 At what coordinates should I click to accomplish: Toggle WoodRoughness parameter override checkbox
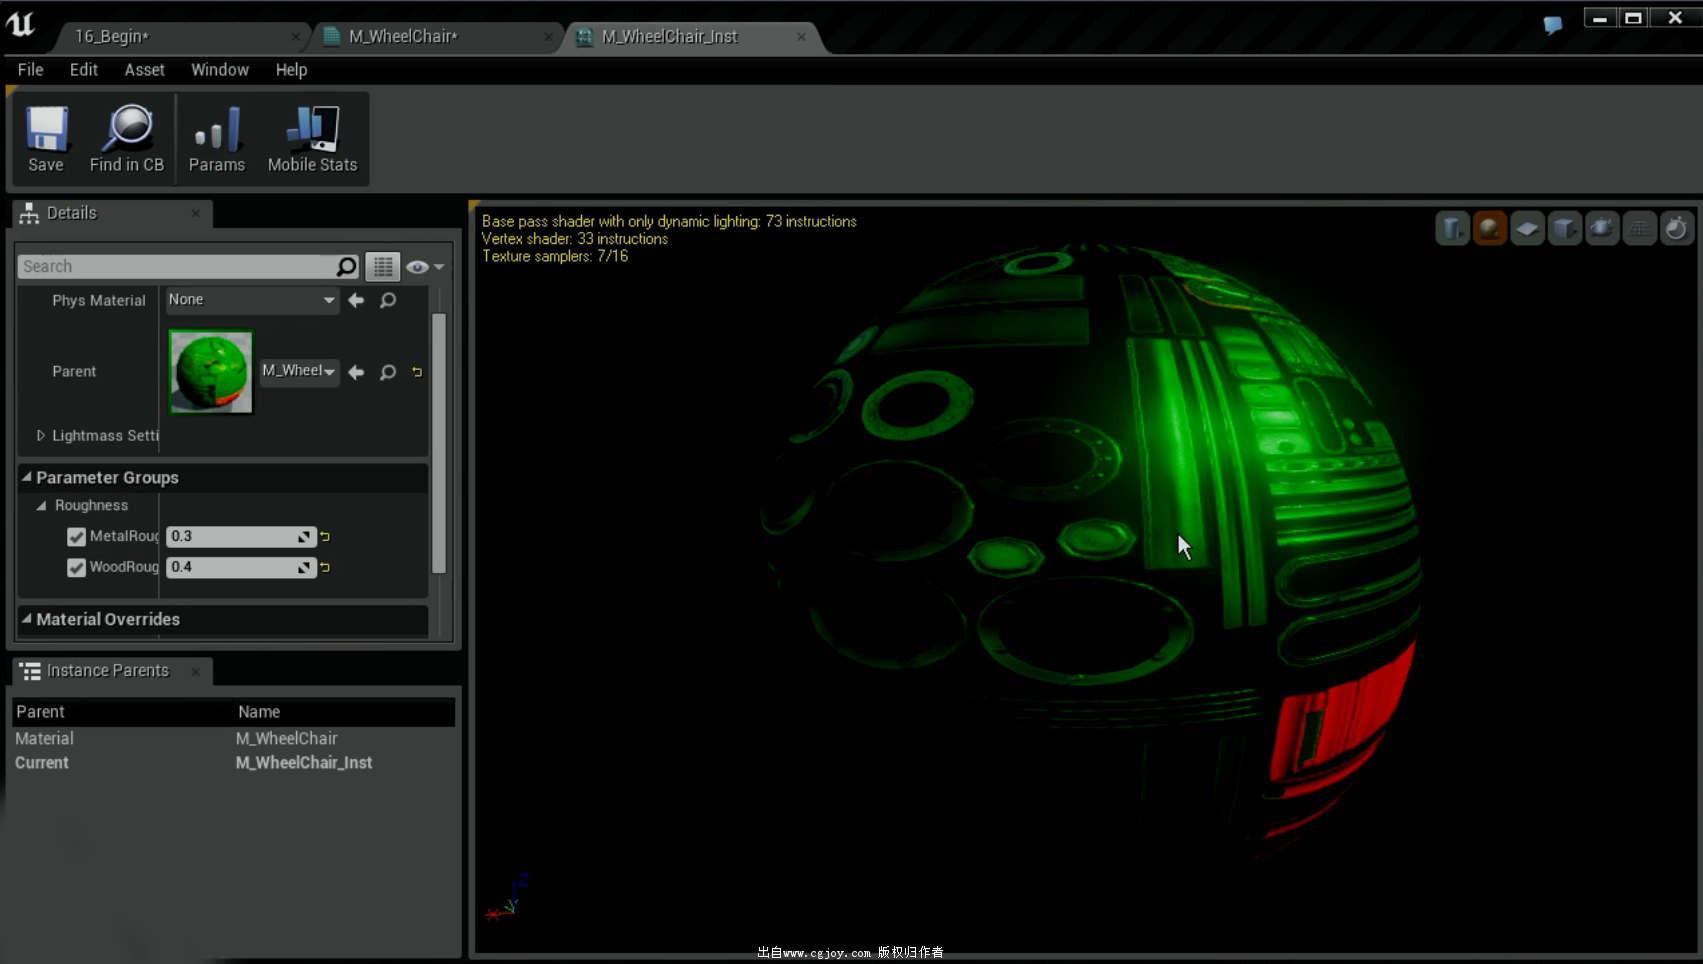pyautogui.click(x=76, y=567)
